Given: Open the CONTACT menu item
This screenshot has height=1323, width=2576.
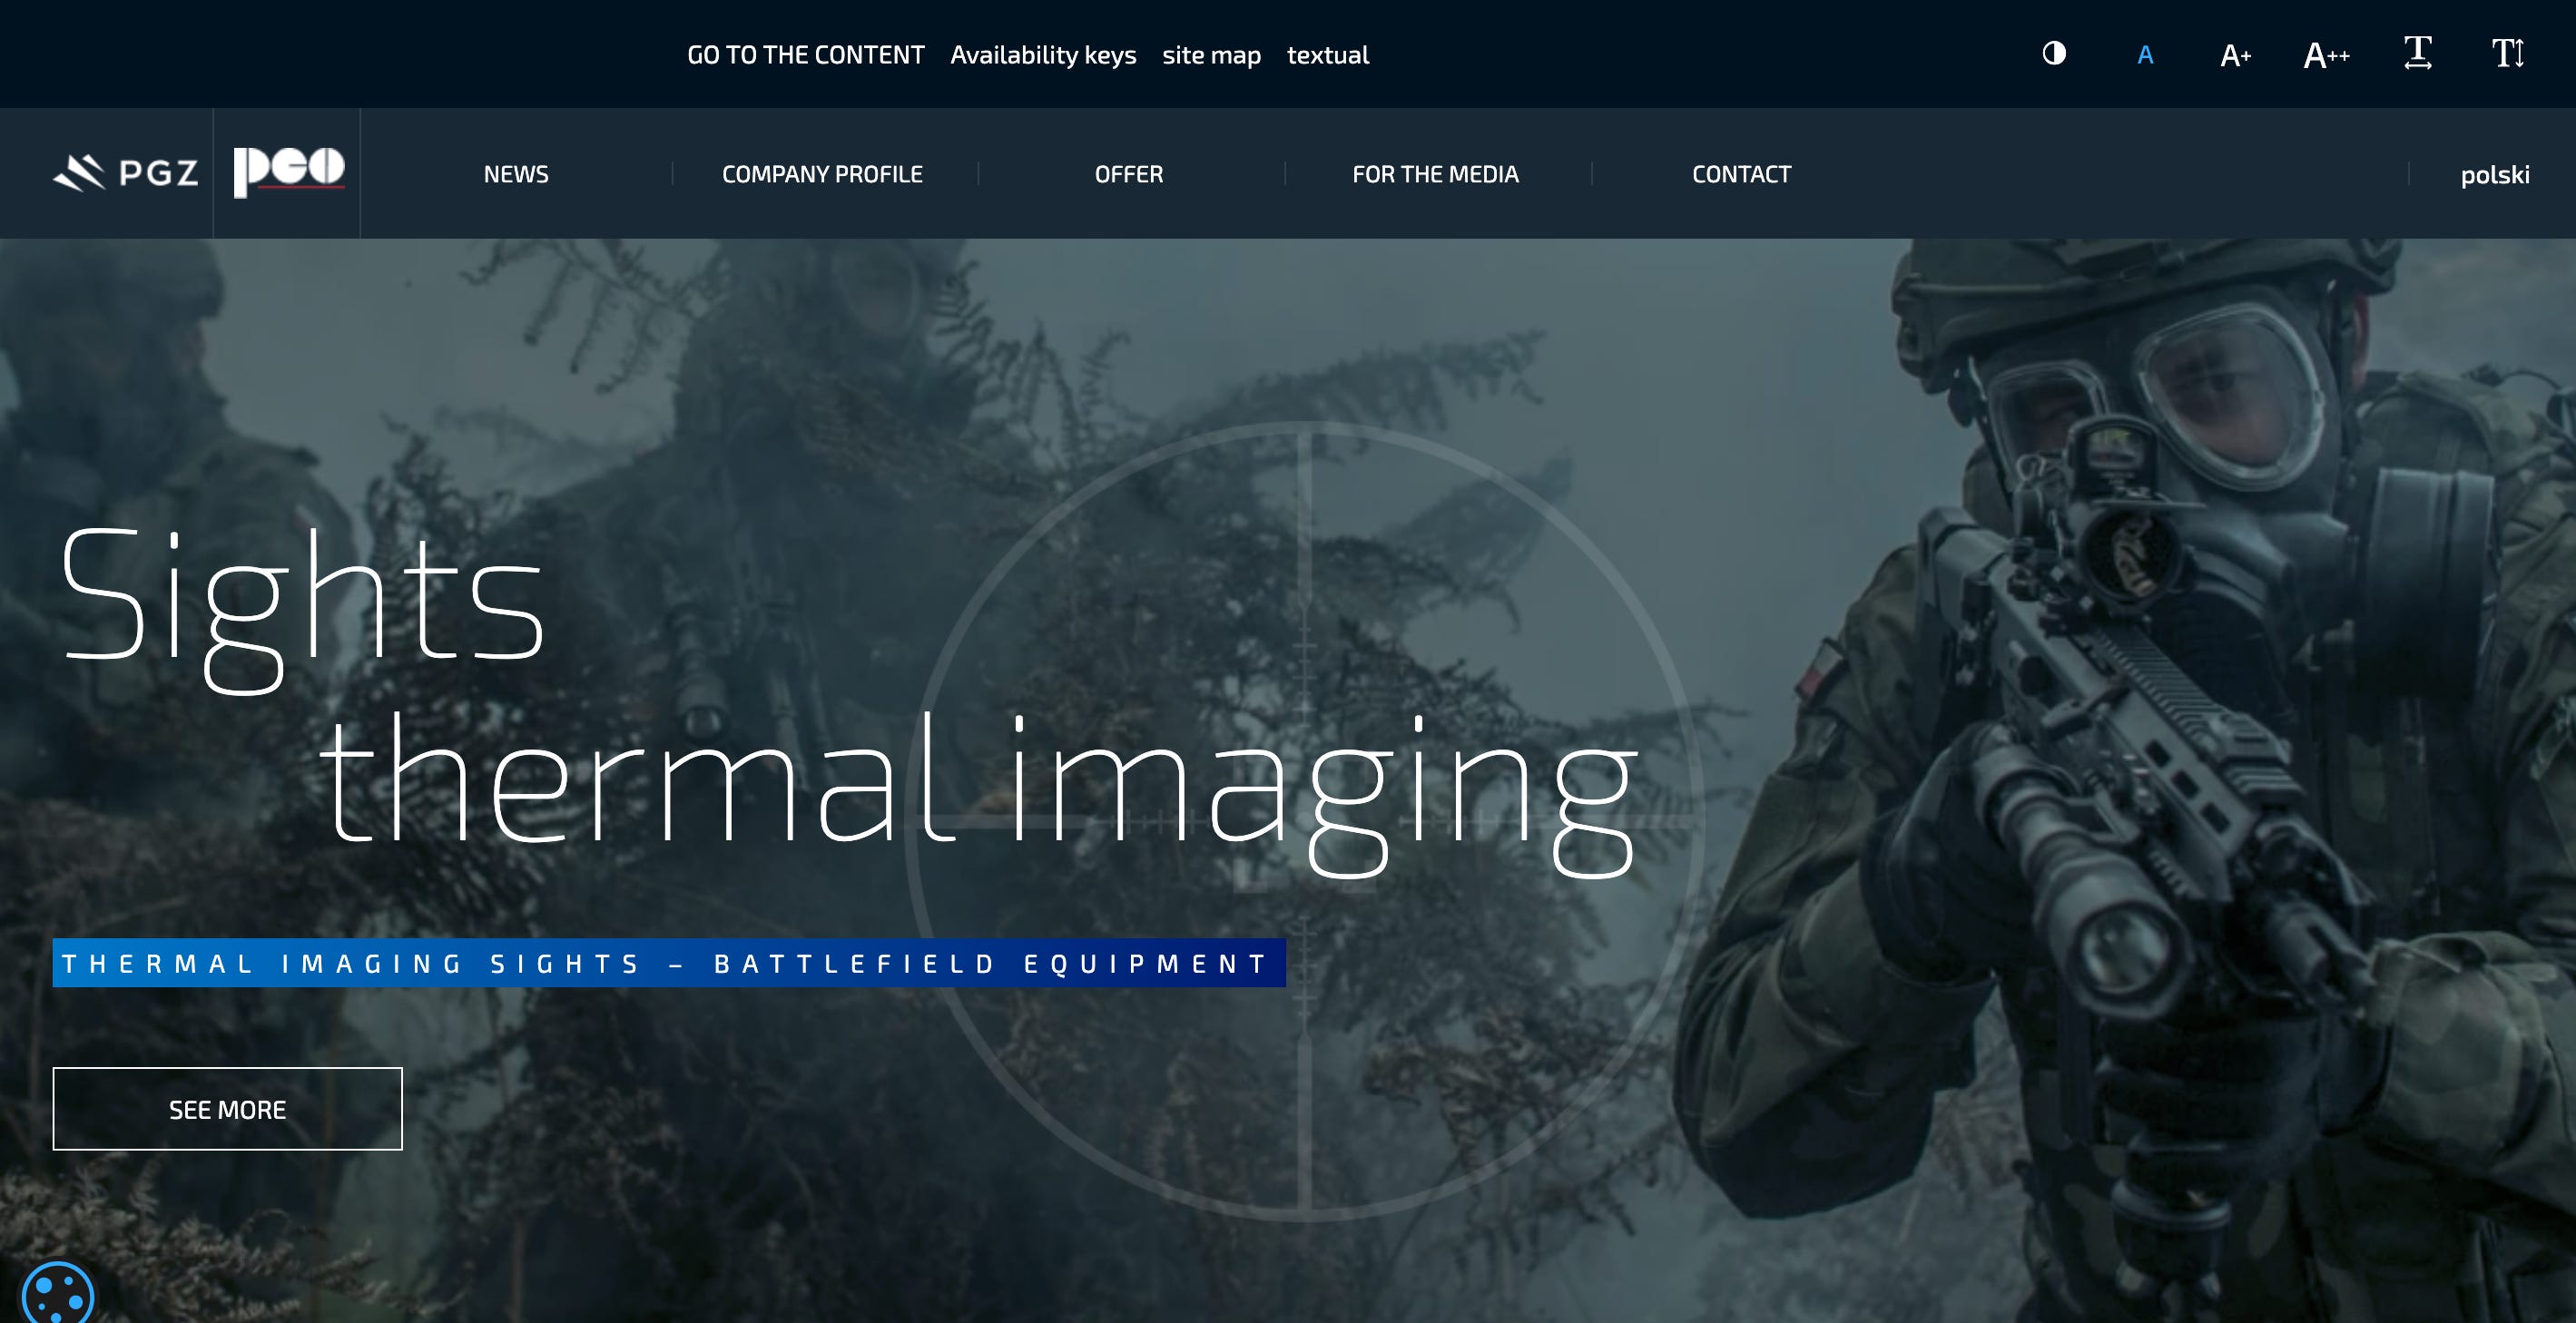Looking at the screenshot, I should point(1741,174).
